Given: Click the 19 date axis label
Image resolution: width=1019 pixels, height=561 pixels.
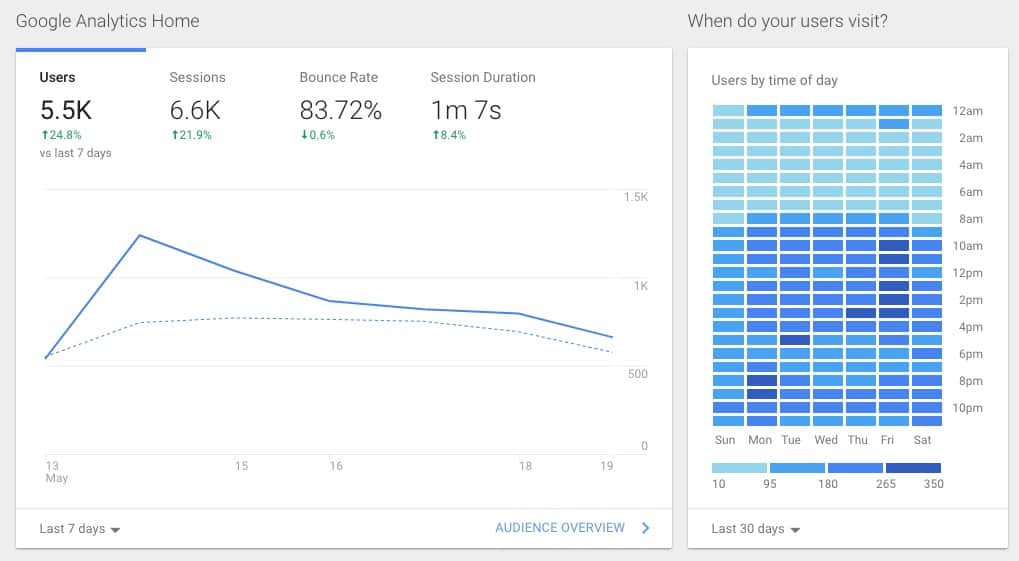Looking at the screenshot, I should tap(606, 465).
